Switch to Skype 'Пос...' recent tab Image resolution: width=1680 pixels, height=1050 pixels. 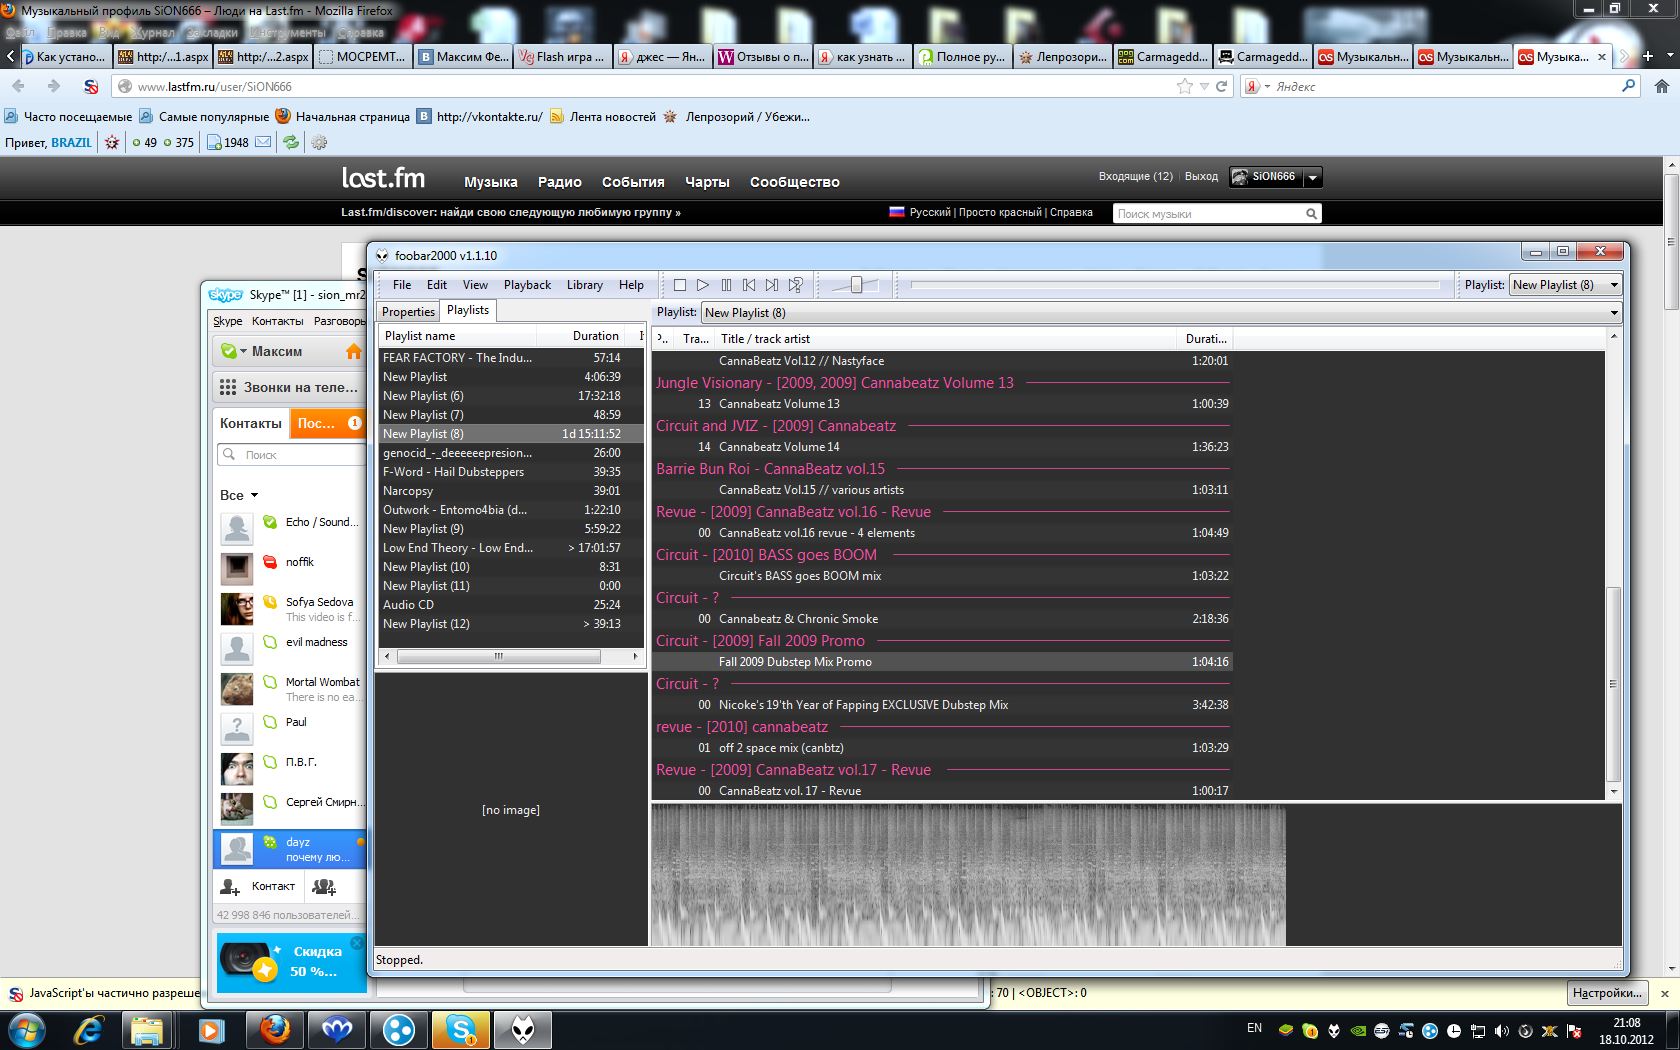click(x=328, y=423)
